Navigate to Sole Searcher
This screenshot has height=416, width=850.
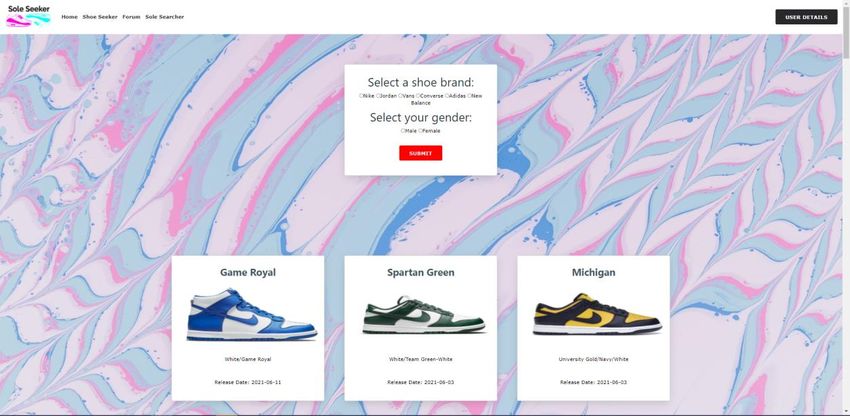point(164,17)
